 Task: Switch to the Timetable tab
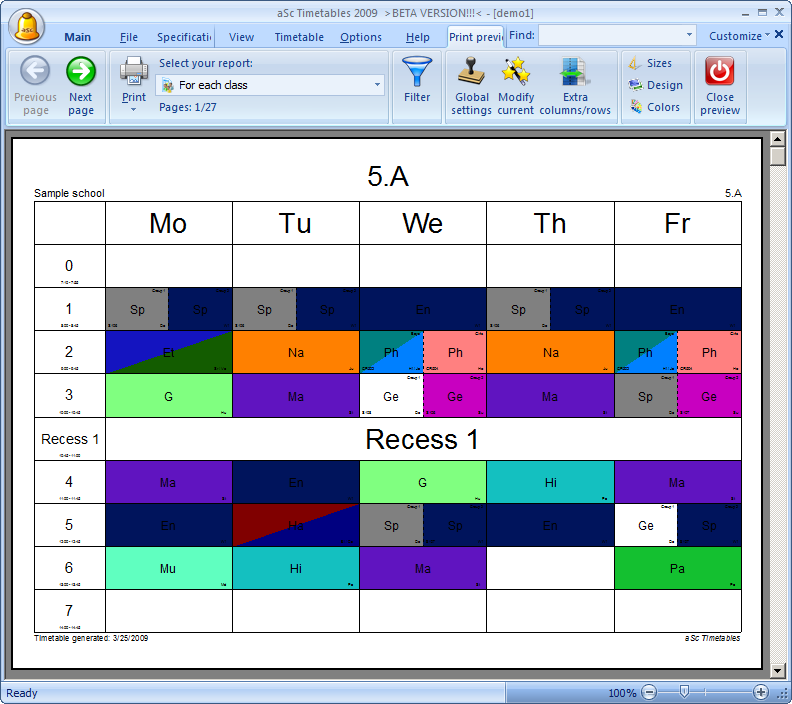coord(299,37)
